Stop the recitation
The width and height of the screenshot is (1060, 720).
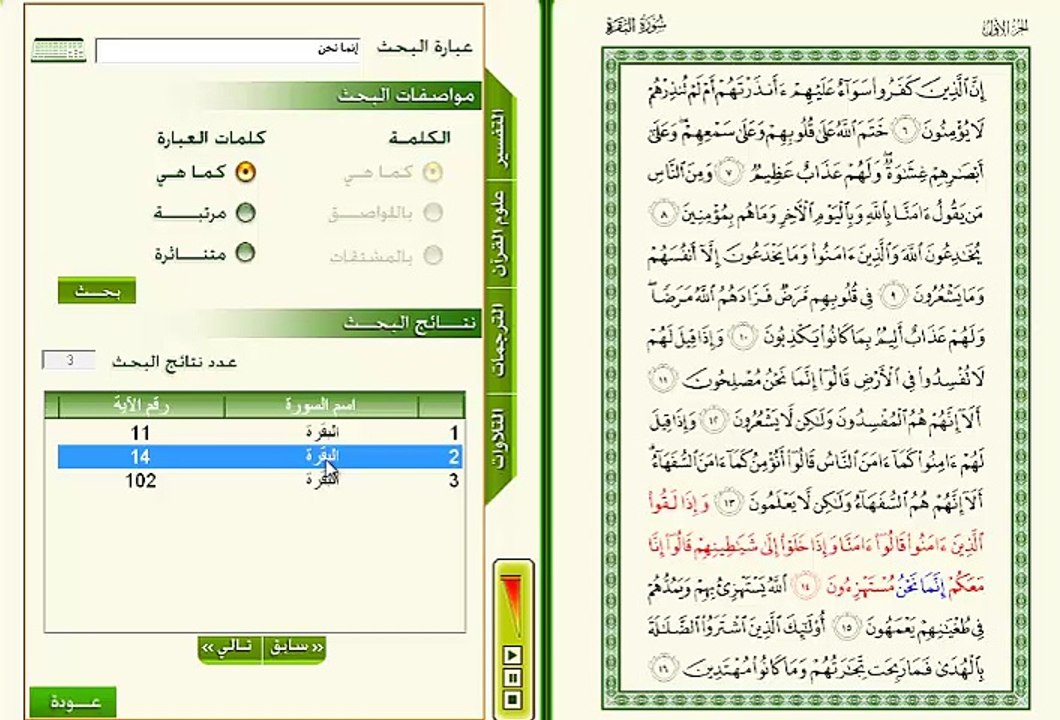point(512,700)
